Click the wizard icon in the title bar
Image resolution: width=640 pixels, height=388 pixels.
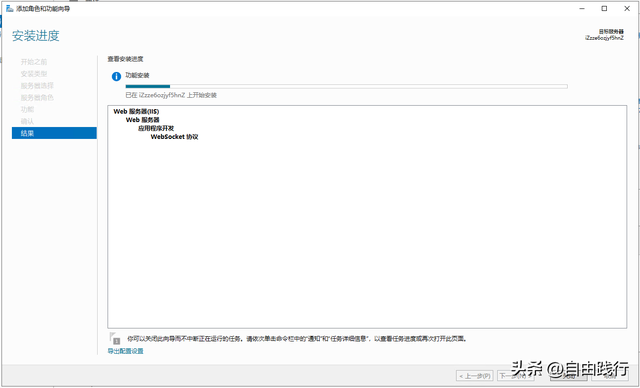(x=10, y=9)
